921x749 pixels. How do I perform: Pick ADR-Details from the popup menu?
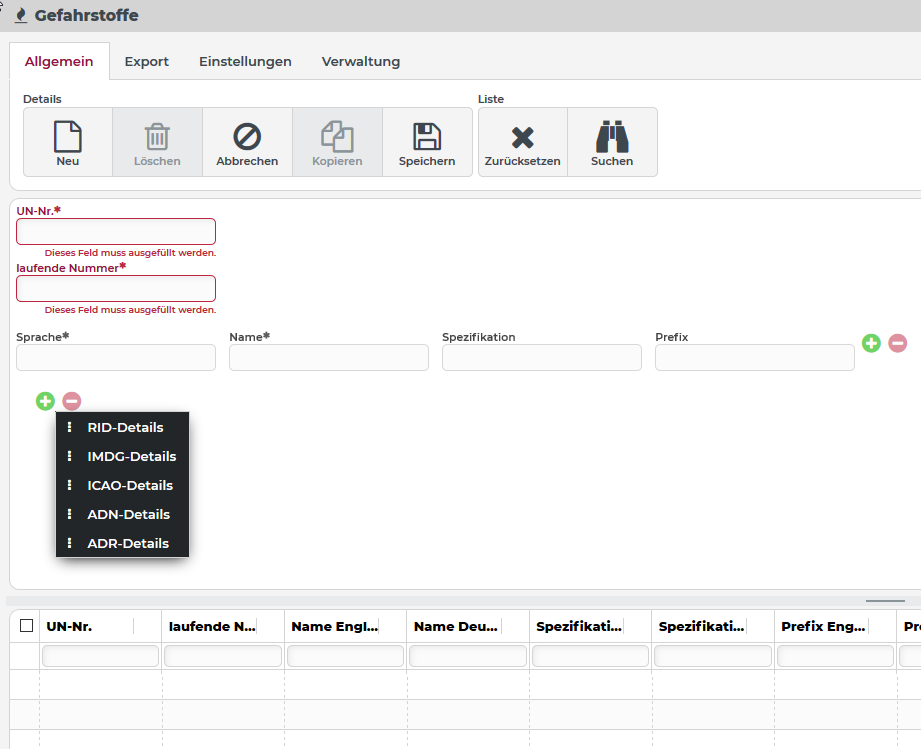point(128,543)
